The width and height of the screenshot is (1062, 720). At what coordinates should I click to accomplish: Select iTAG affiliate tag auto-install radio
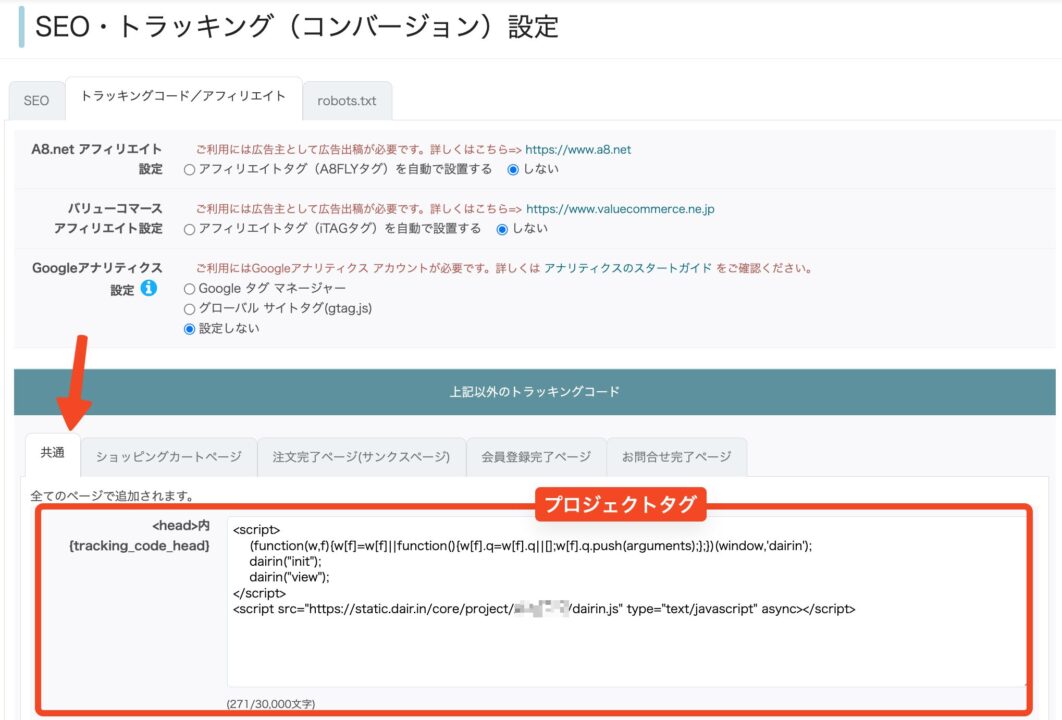click(190, 230)
